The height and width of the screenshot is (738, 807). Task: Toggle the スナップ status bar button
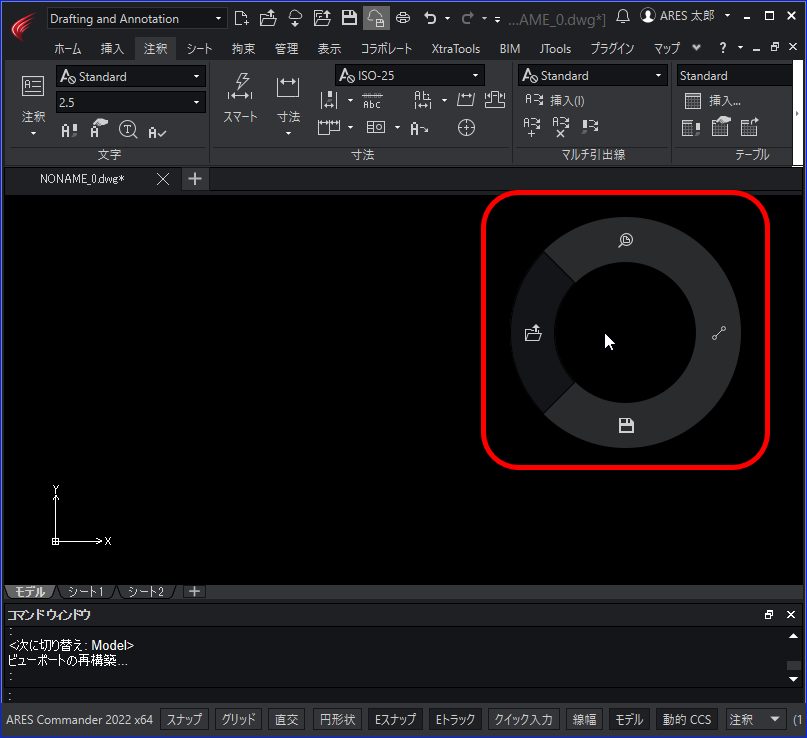(184, 719)
